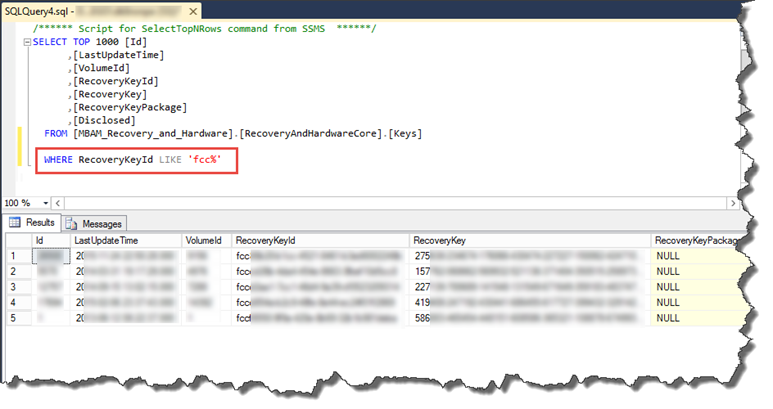Click the LIKE keyword in the query
Screen dimensions: 773x409
(170, 160)
